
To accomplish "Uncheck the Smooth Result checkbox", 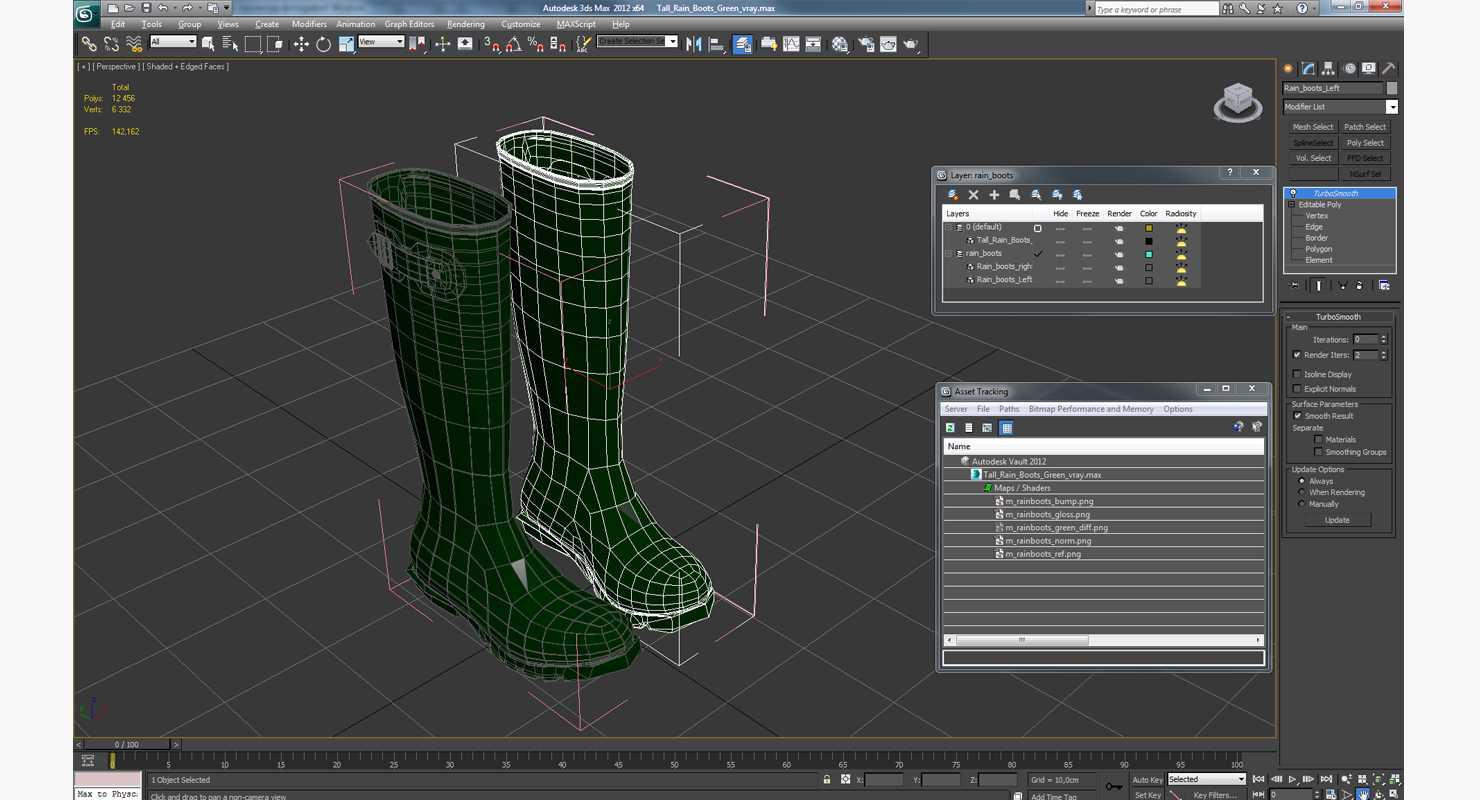I will (x=1297, y=416).
